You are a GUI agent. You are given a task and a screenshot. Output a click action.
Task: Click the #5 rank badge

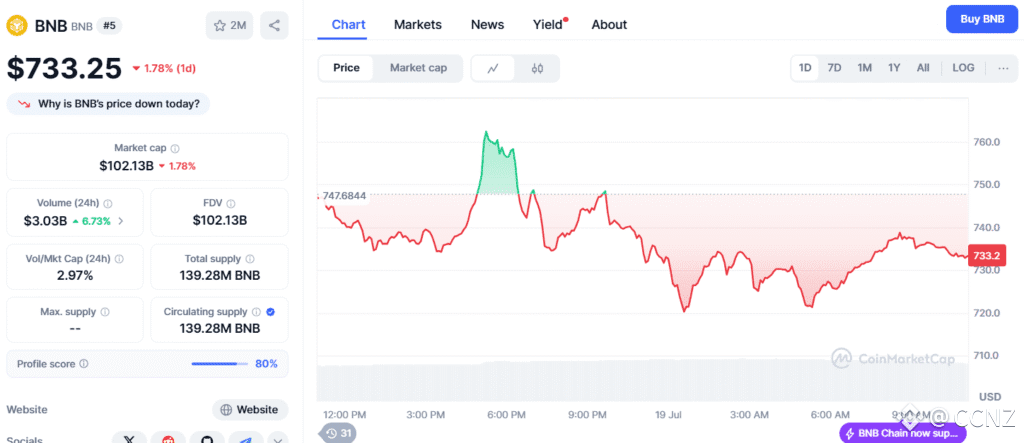point(109,25)
